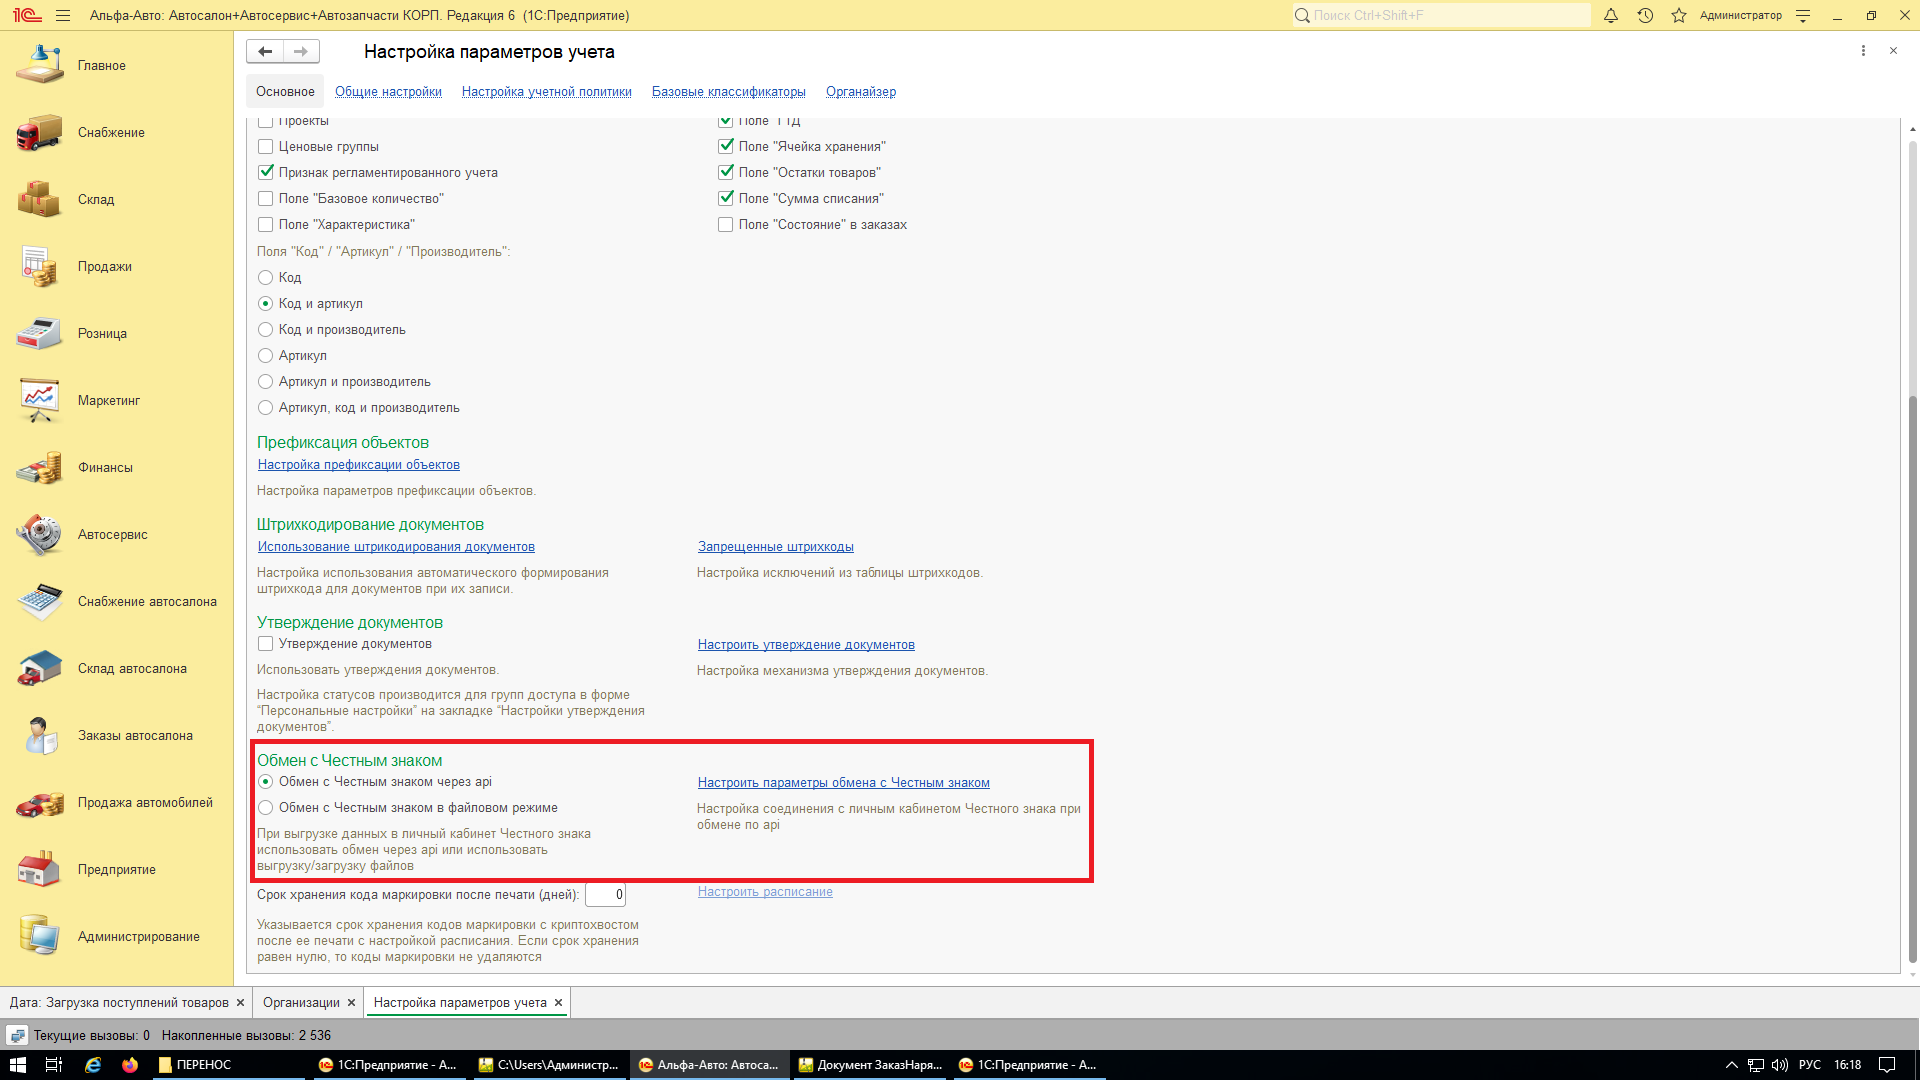Open the Настроить расписание link
1920x1080 pixels.
(765, 892)
